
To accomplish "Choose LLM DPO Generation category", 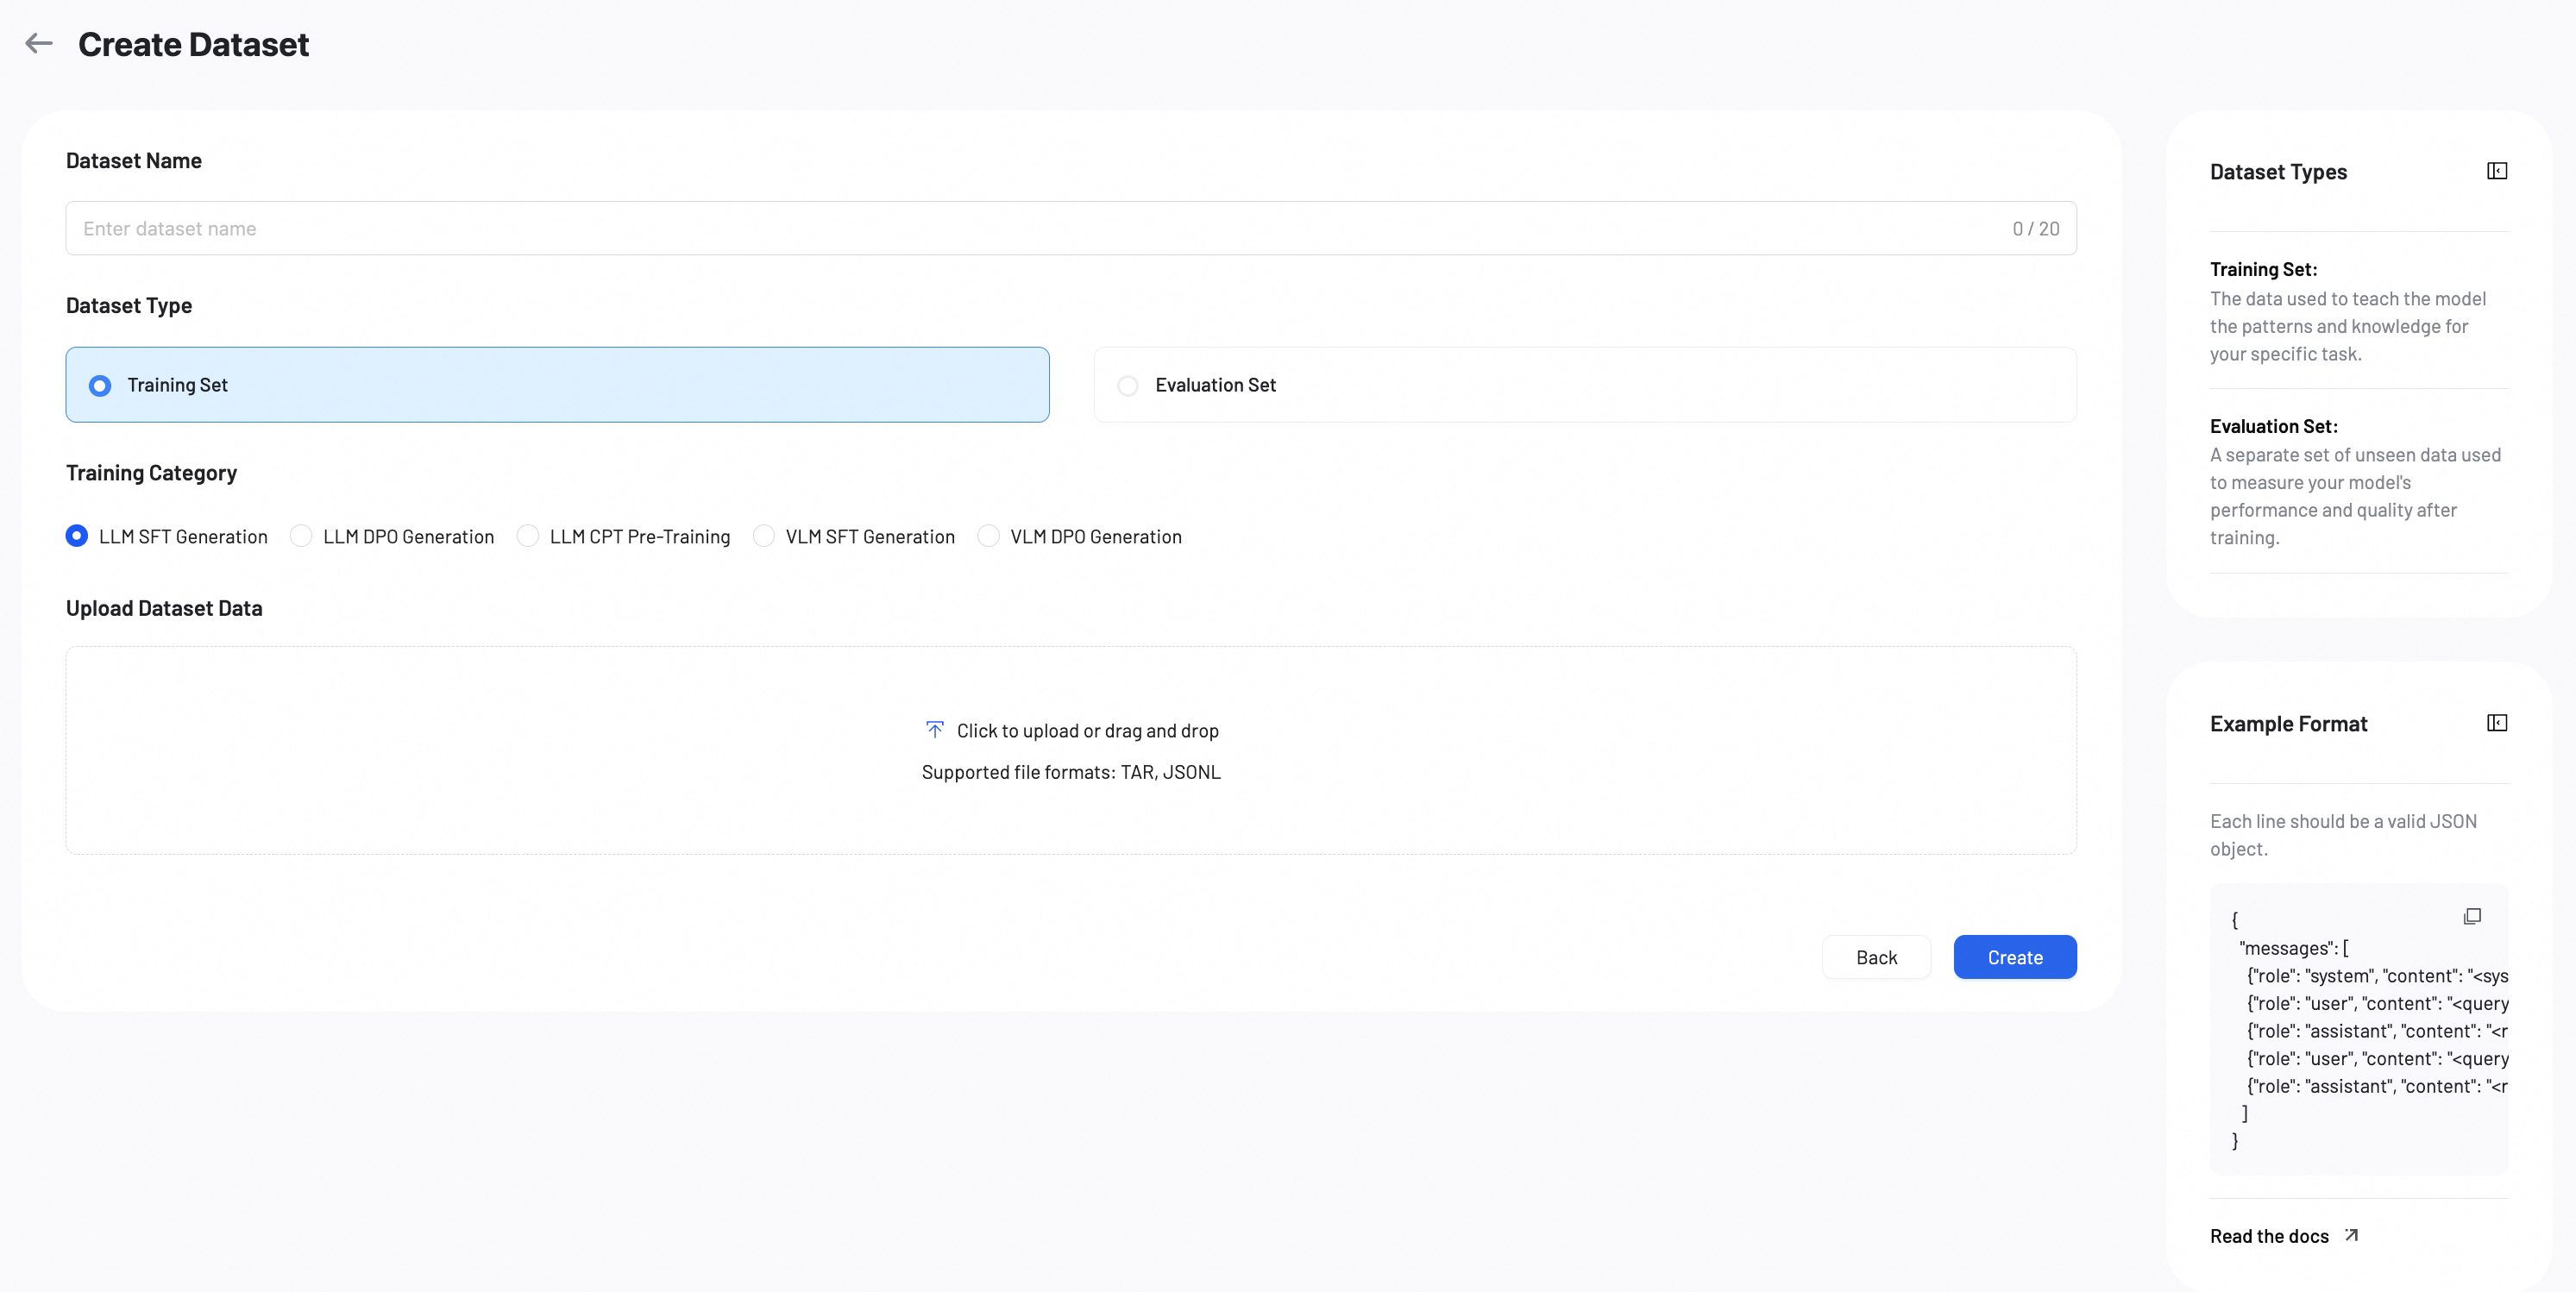I will pos(392,536).
